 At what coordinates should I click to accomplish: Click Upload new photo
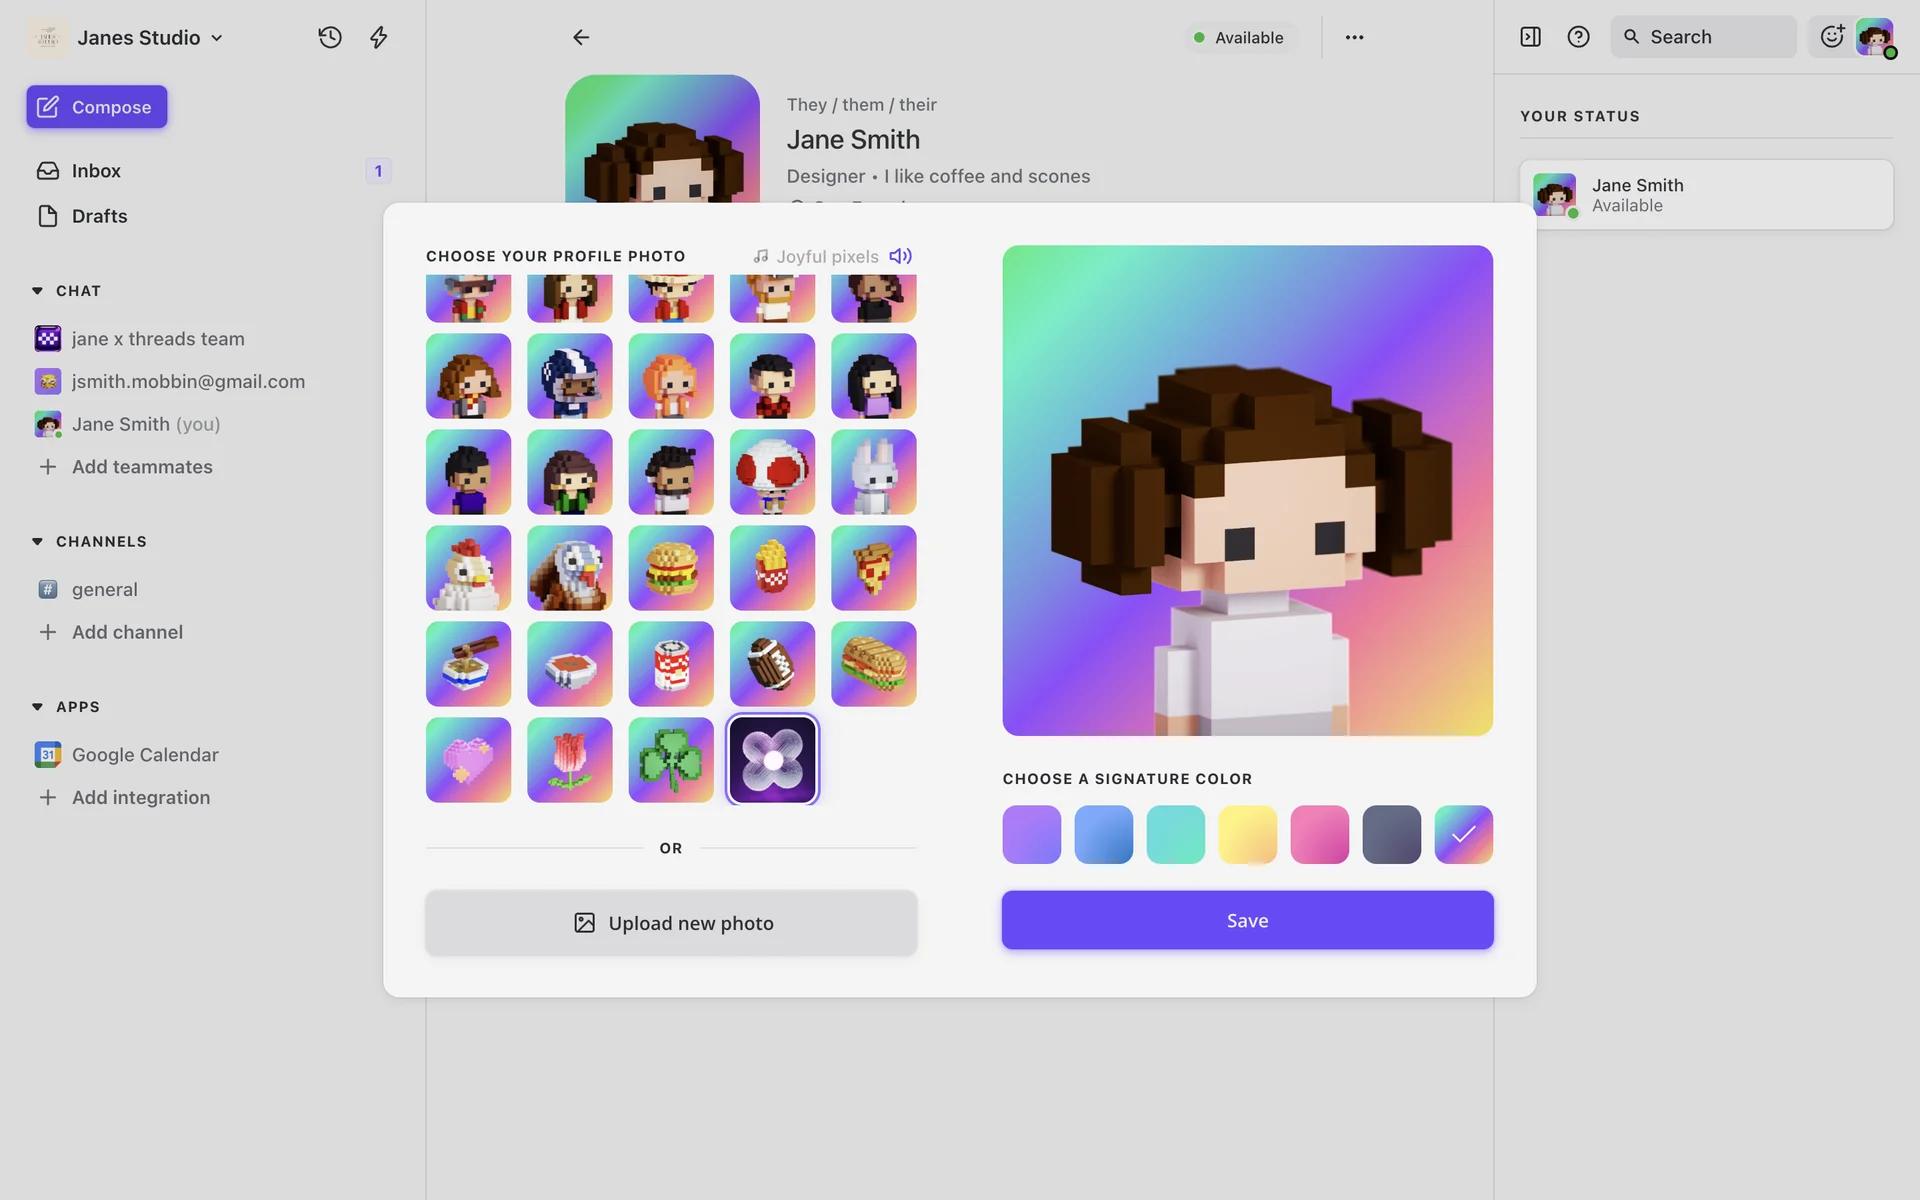[x=671, y=923]
